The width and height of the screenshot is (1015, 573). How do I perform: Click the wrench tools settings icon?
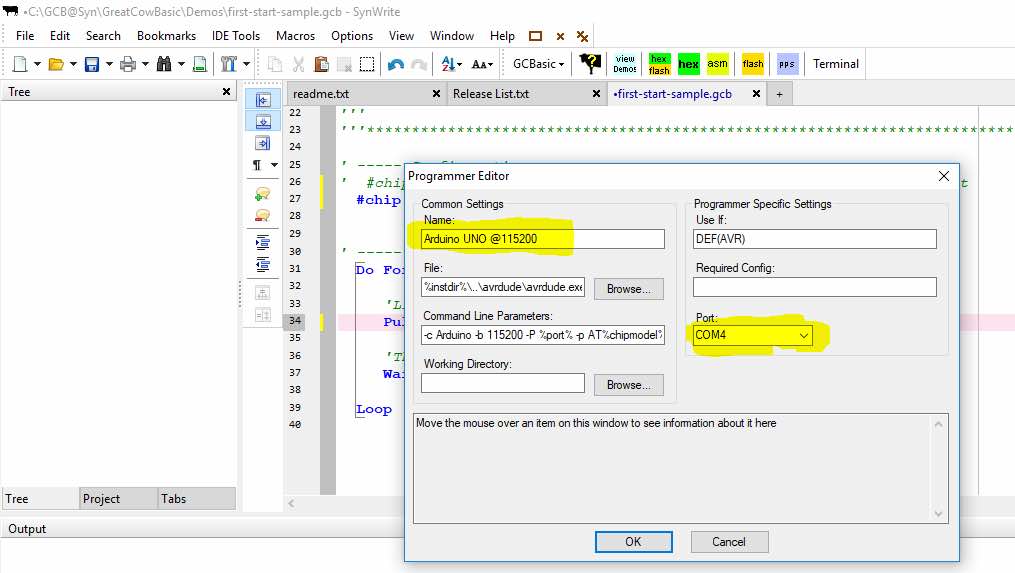tap(229, 63)
